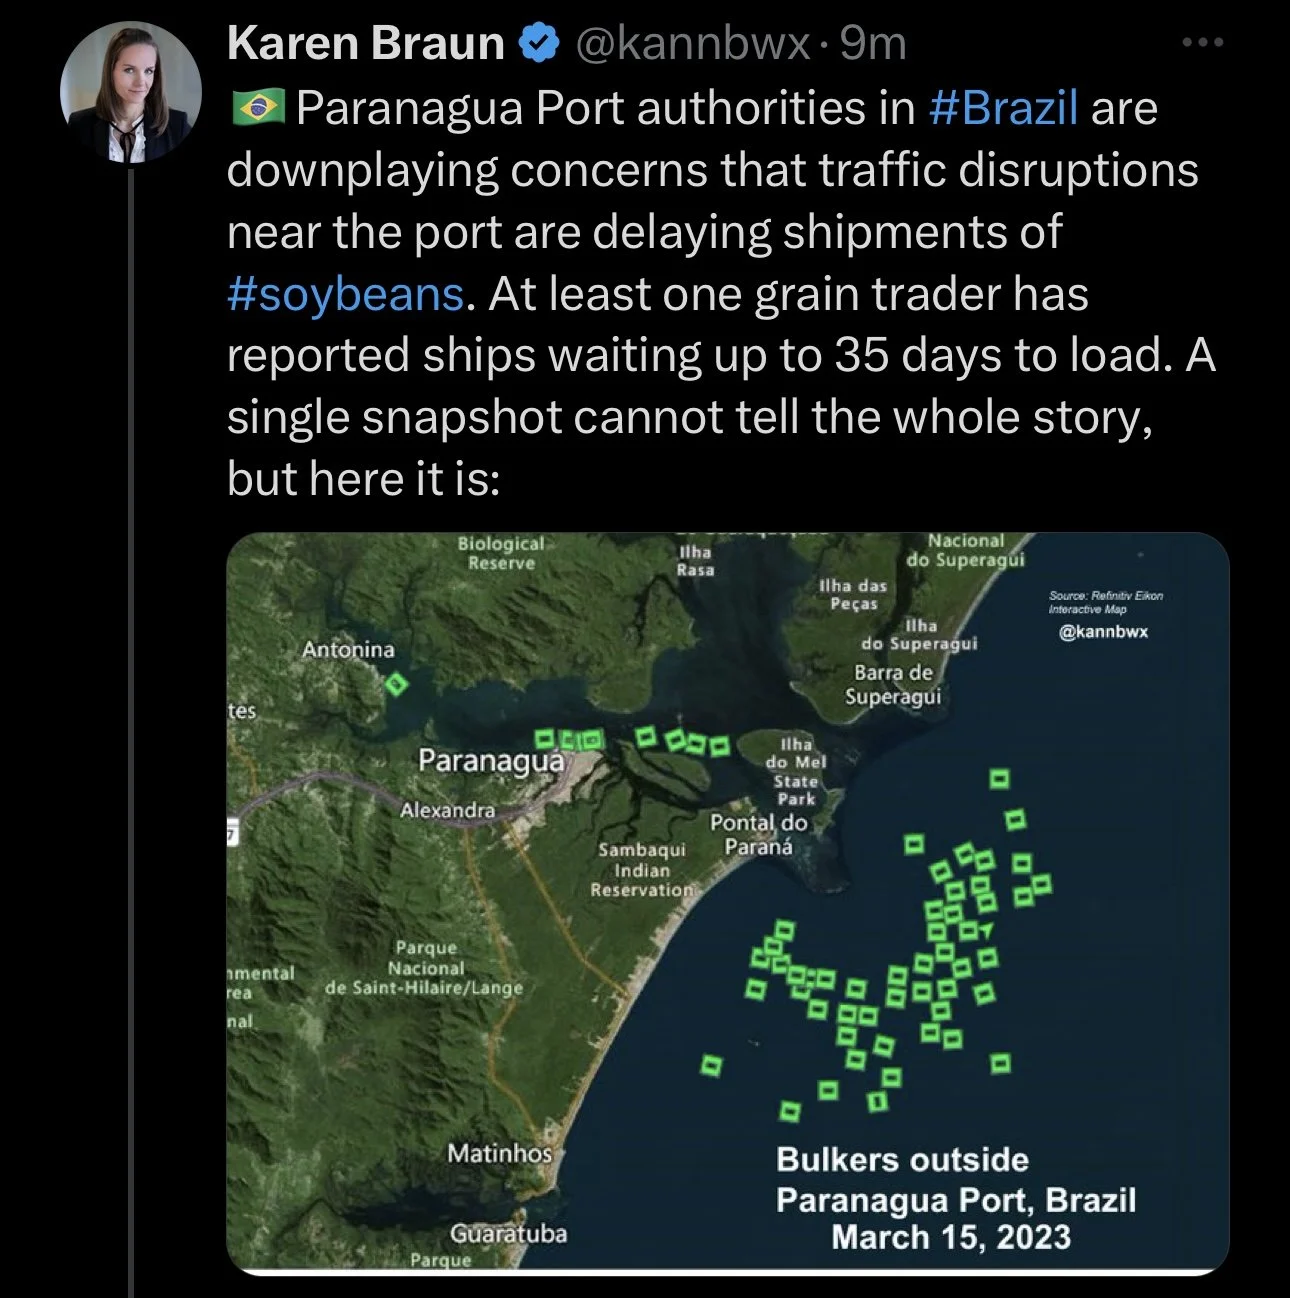Select the northernmost offshore bulker marker
The height and width of the screenshot is (1298, 1290).
click(998, 778)
